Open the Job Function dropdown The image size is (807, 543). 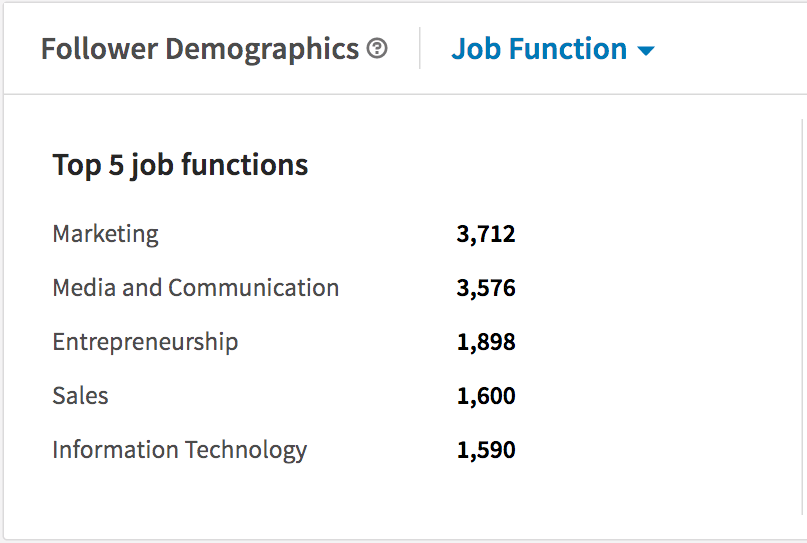553,49
